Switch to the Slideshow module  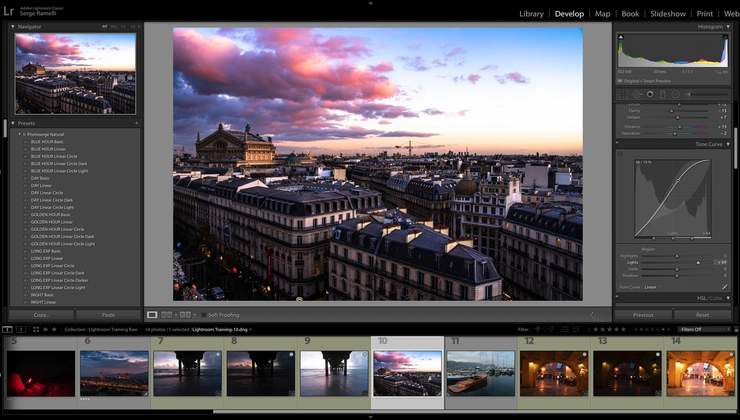(x=668, y=14)
